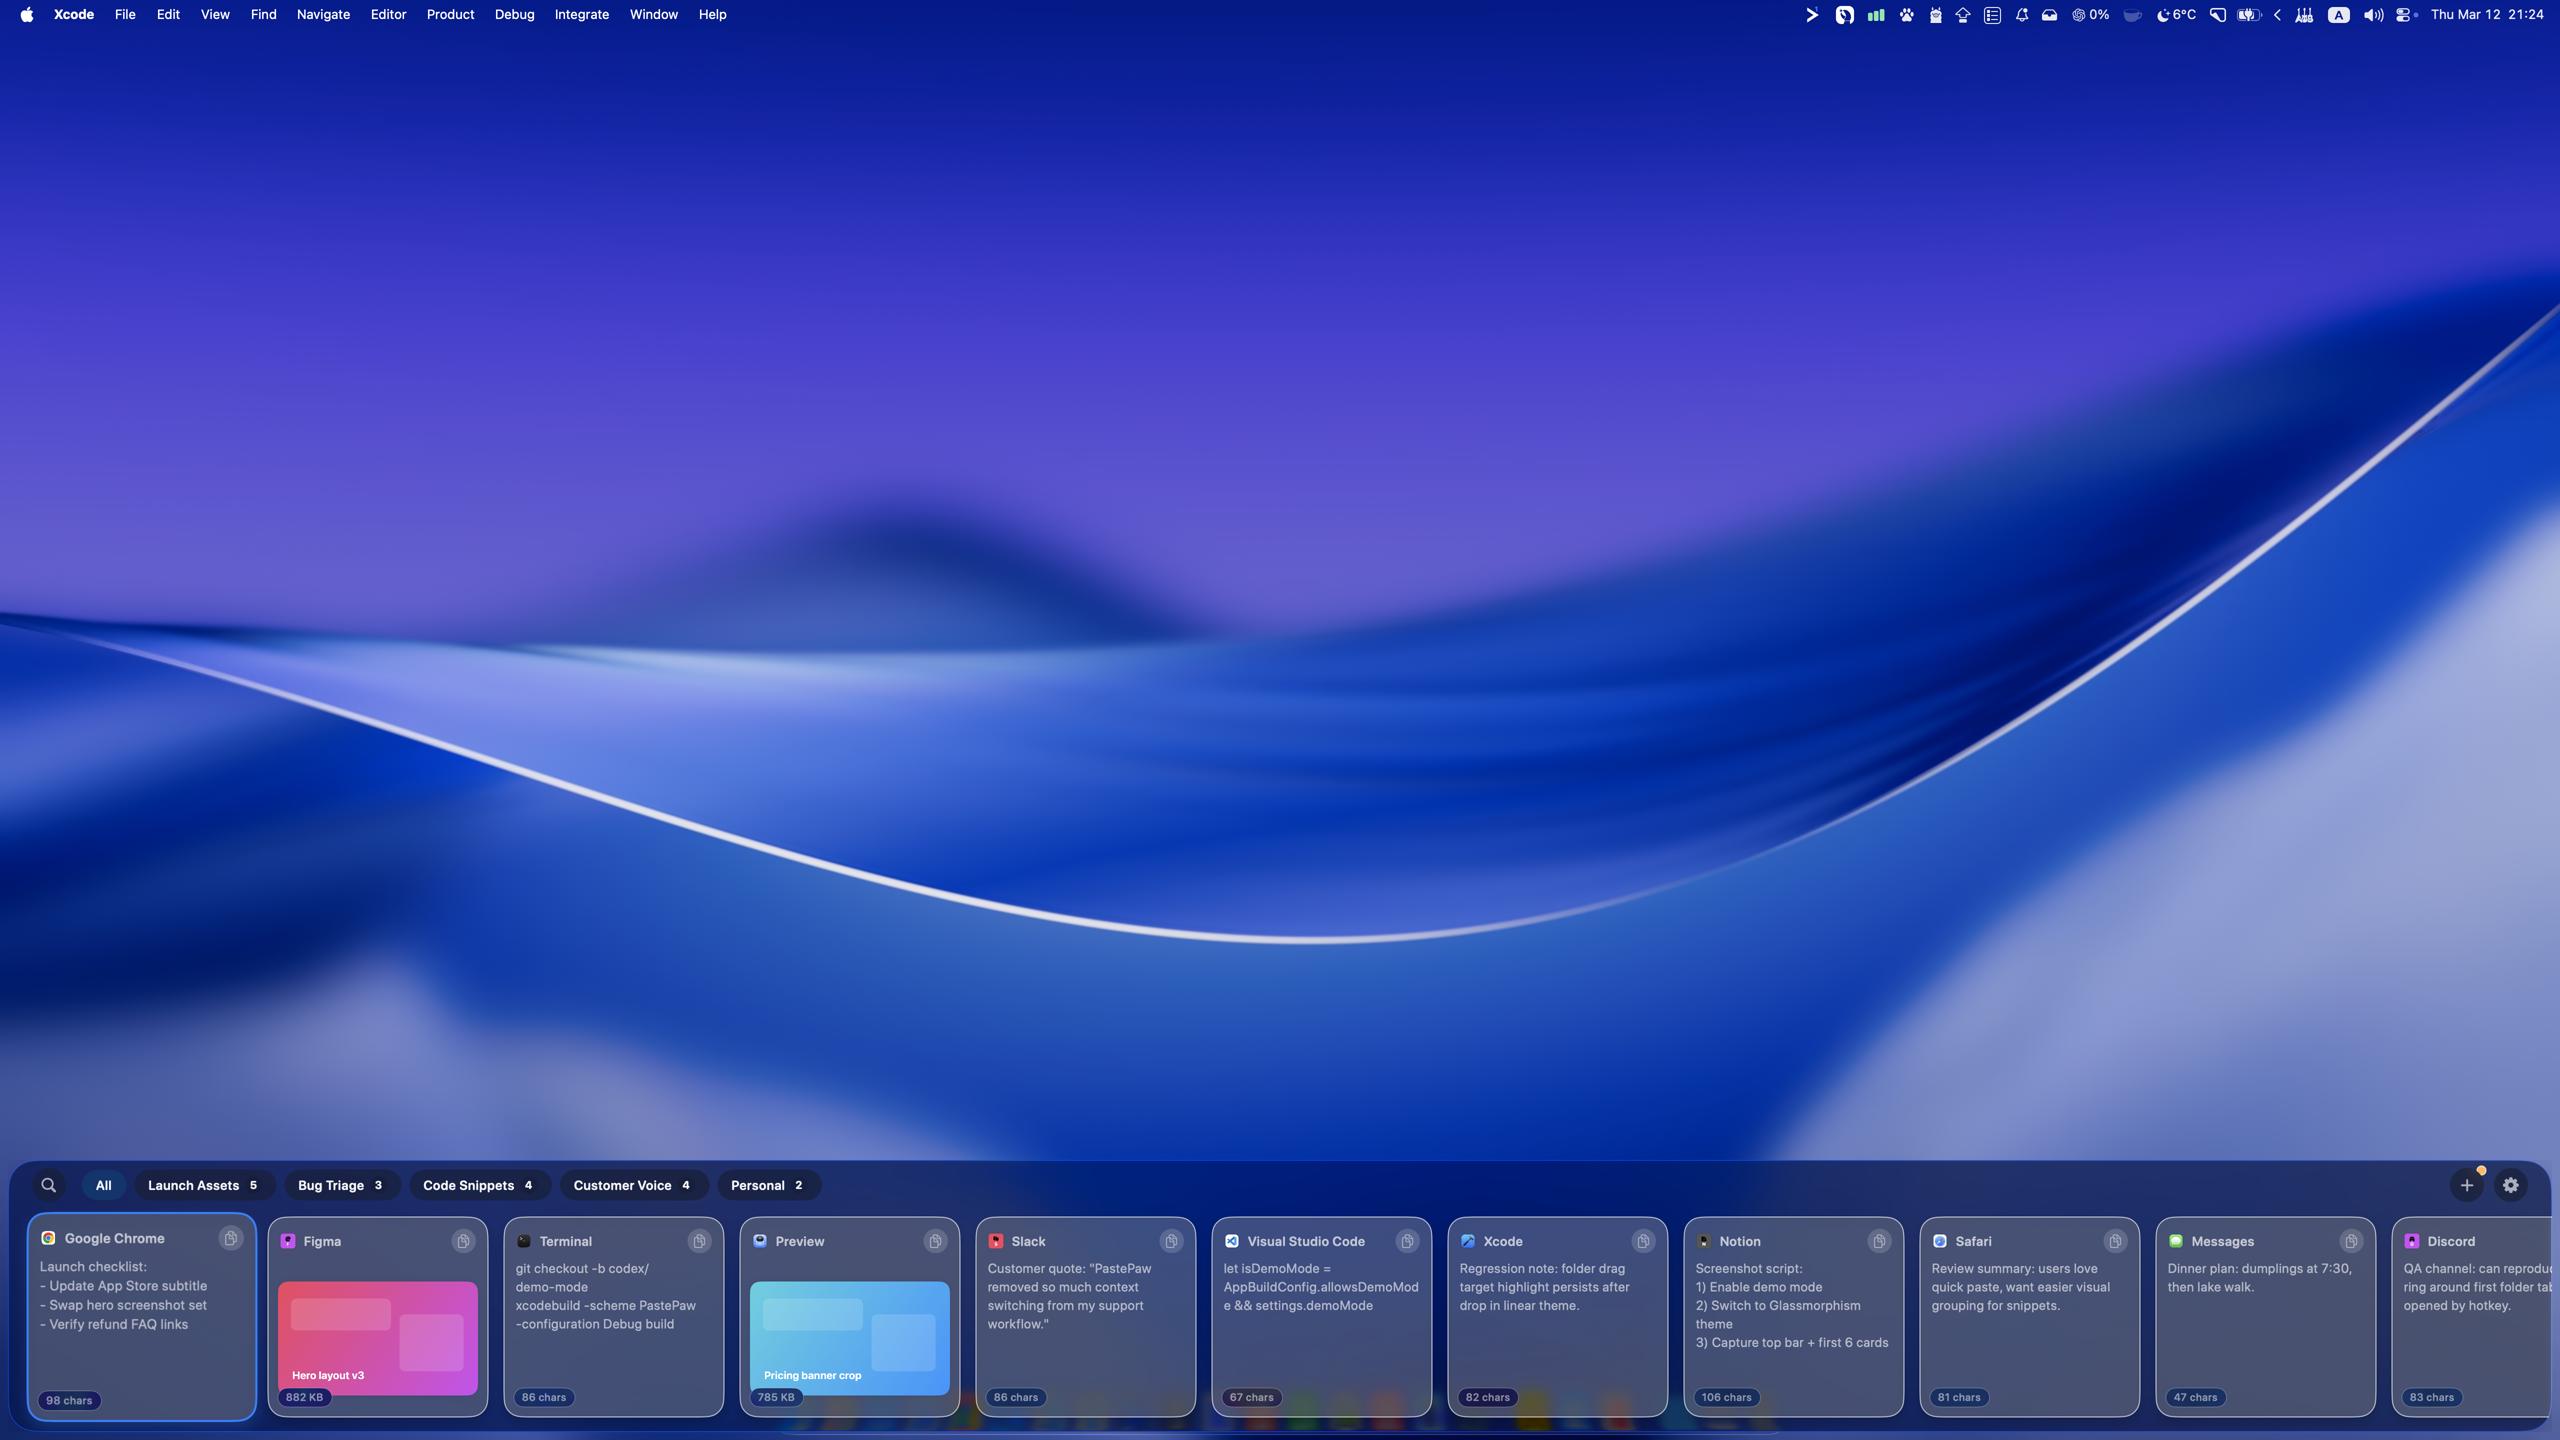
Task: Open the Debug menu in Xcode
Action: (x=514, y=14)
